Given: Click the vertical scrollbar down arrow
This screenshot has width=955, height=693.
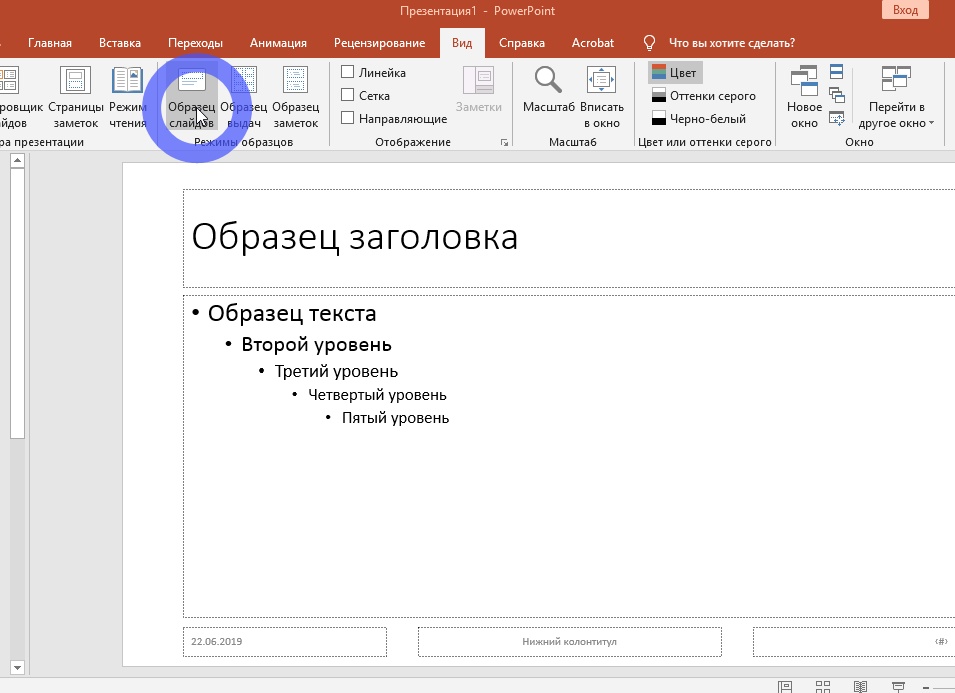Looking at the screenshot, I should point(17,667).
